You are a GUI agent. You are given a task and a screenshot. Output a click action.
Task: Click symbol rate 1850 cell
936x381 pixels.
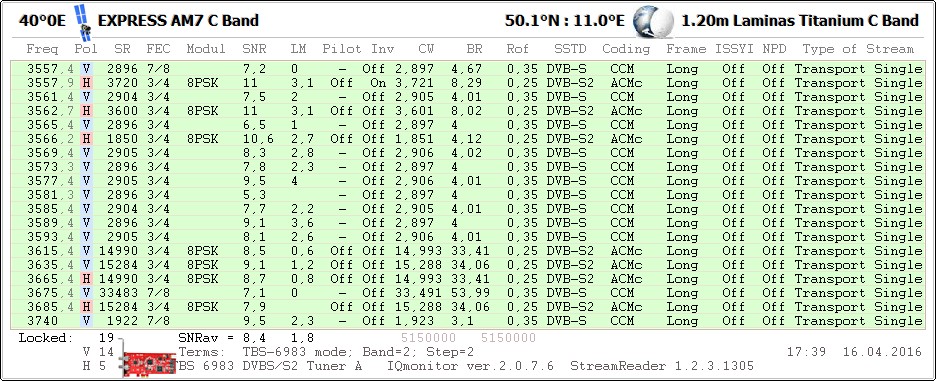[x=122, y=139]
